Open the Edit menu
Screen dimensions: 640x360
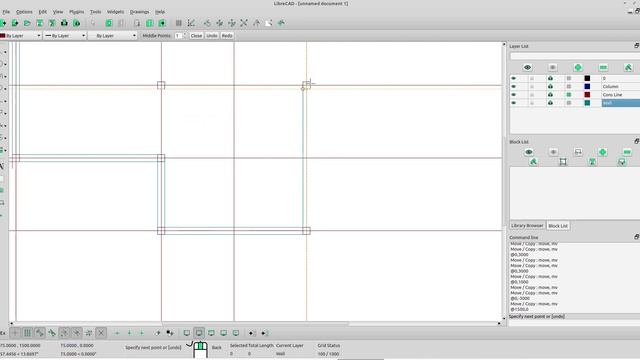[42, 12]
